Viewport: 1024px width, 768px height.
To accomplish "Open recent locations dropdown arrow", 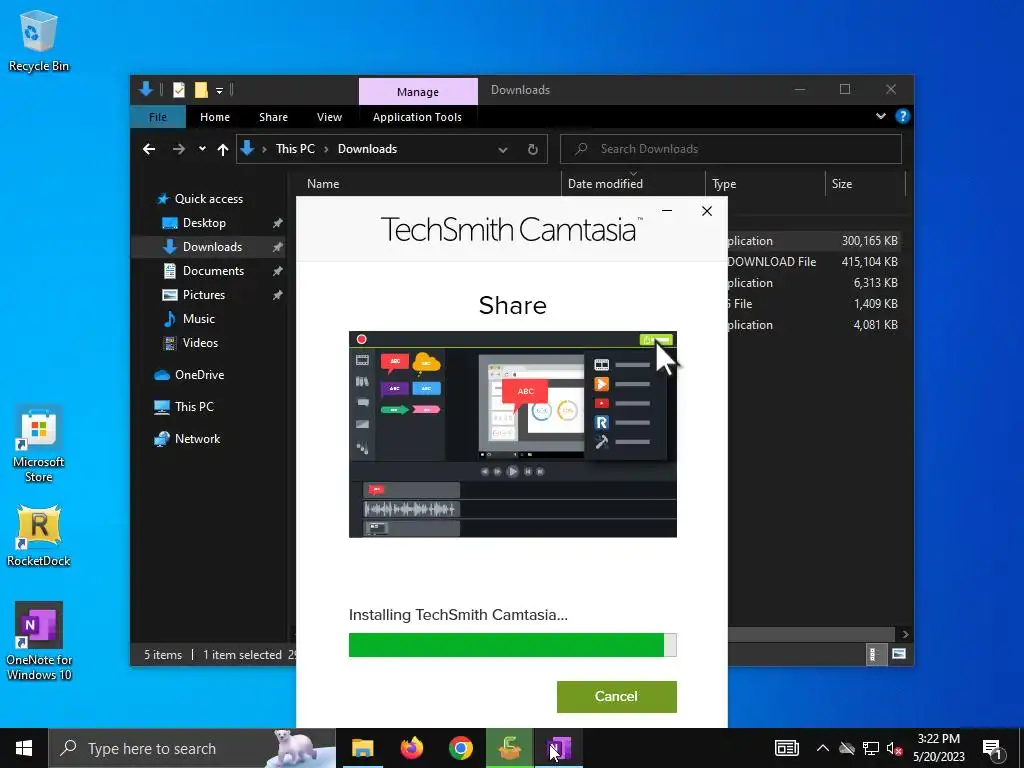I will click(x=202, y=149).
